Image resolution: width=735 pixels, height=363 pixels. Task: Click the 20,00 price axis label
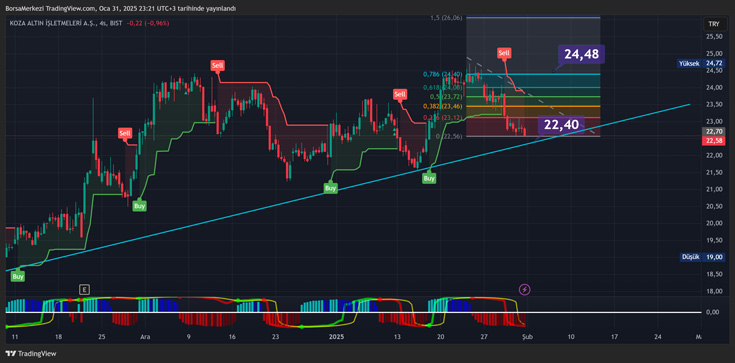pos(714,224)
